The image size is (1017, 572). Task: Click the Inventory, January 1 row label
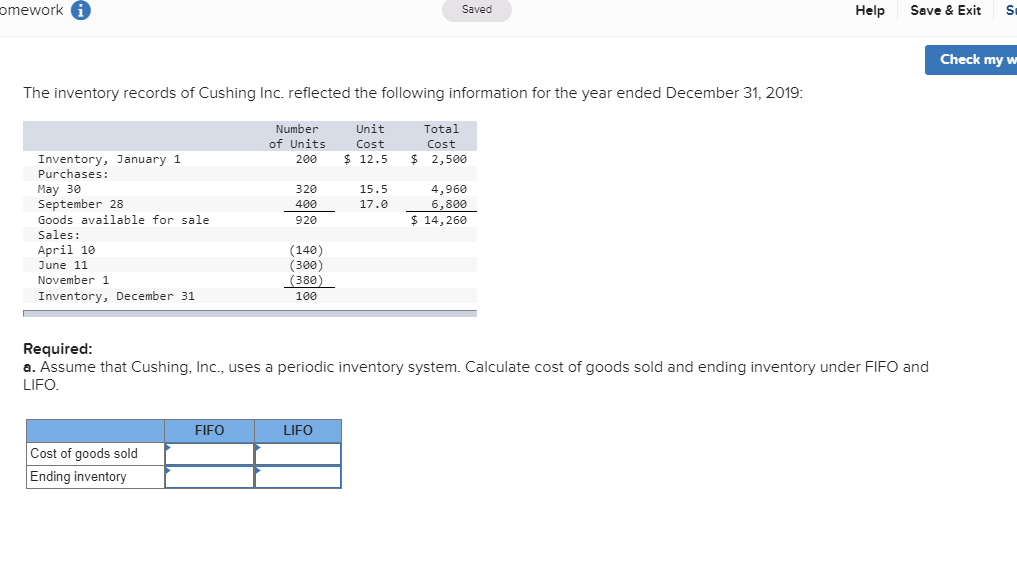[109, 160]
